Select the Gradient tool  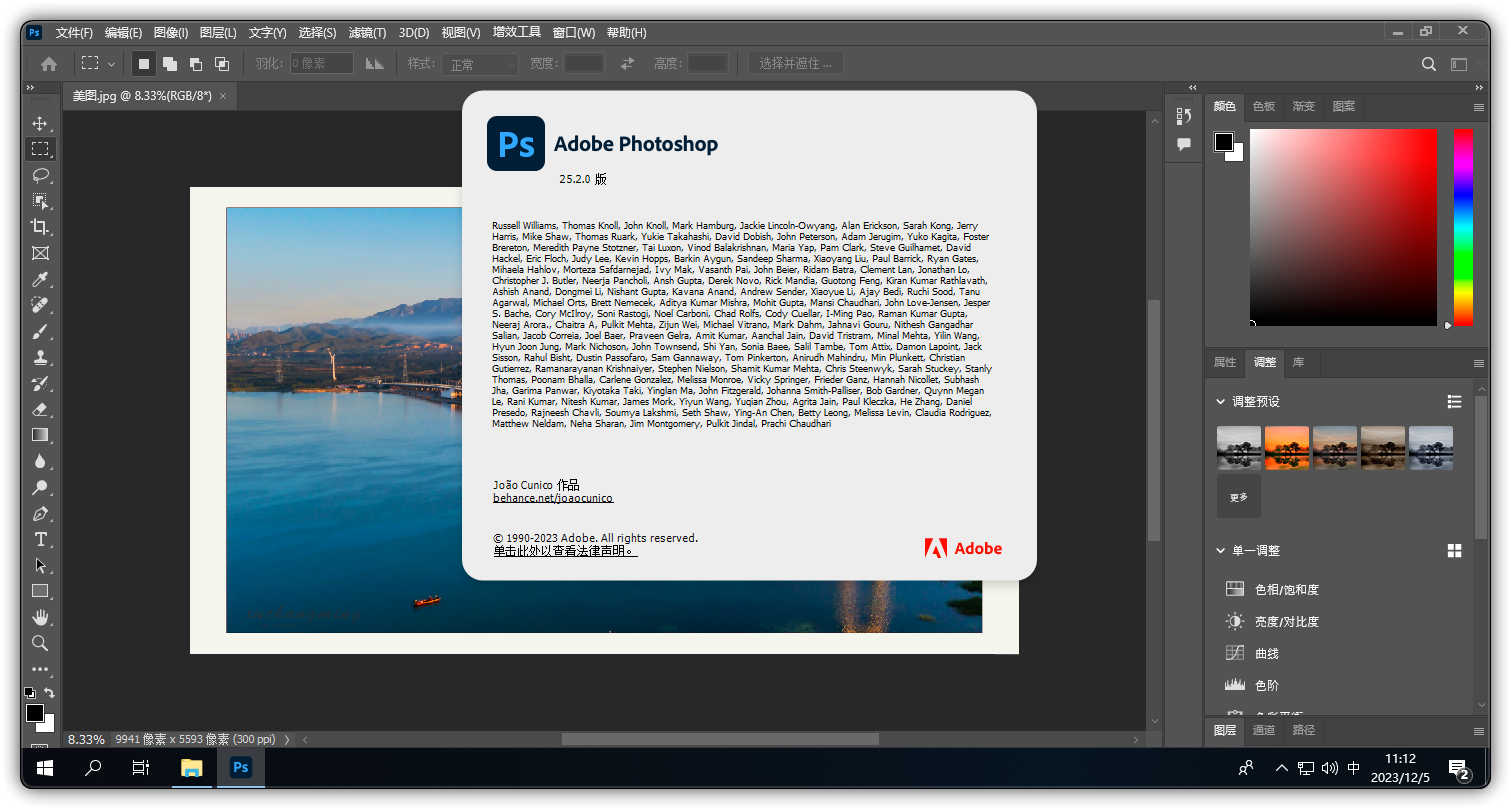(x=40, y=435)
